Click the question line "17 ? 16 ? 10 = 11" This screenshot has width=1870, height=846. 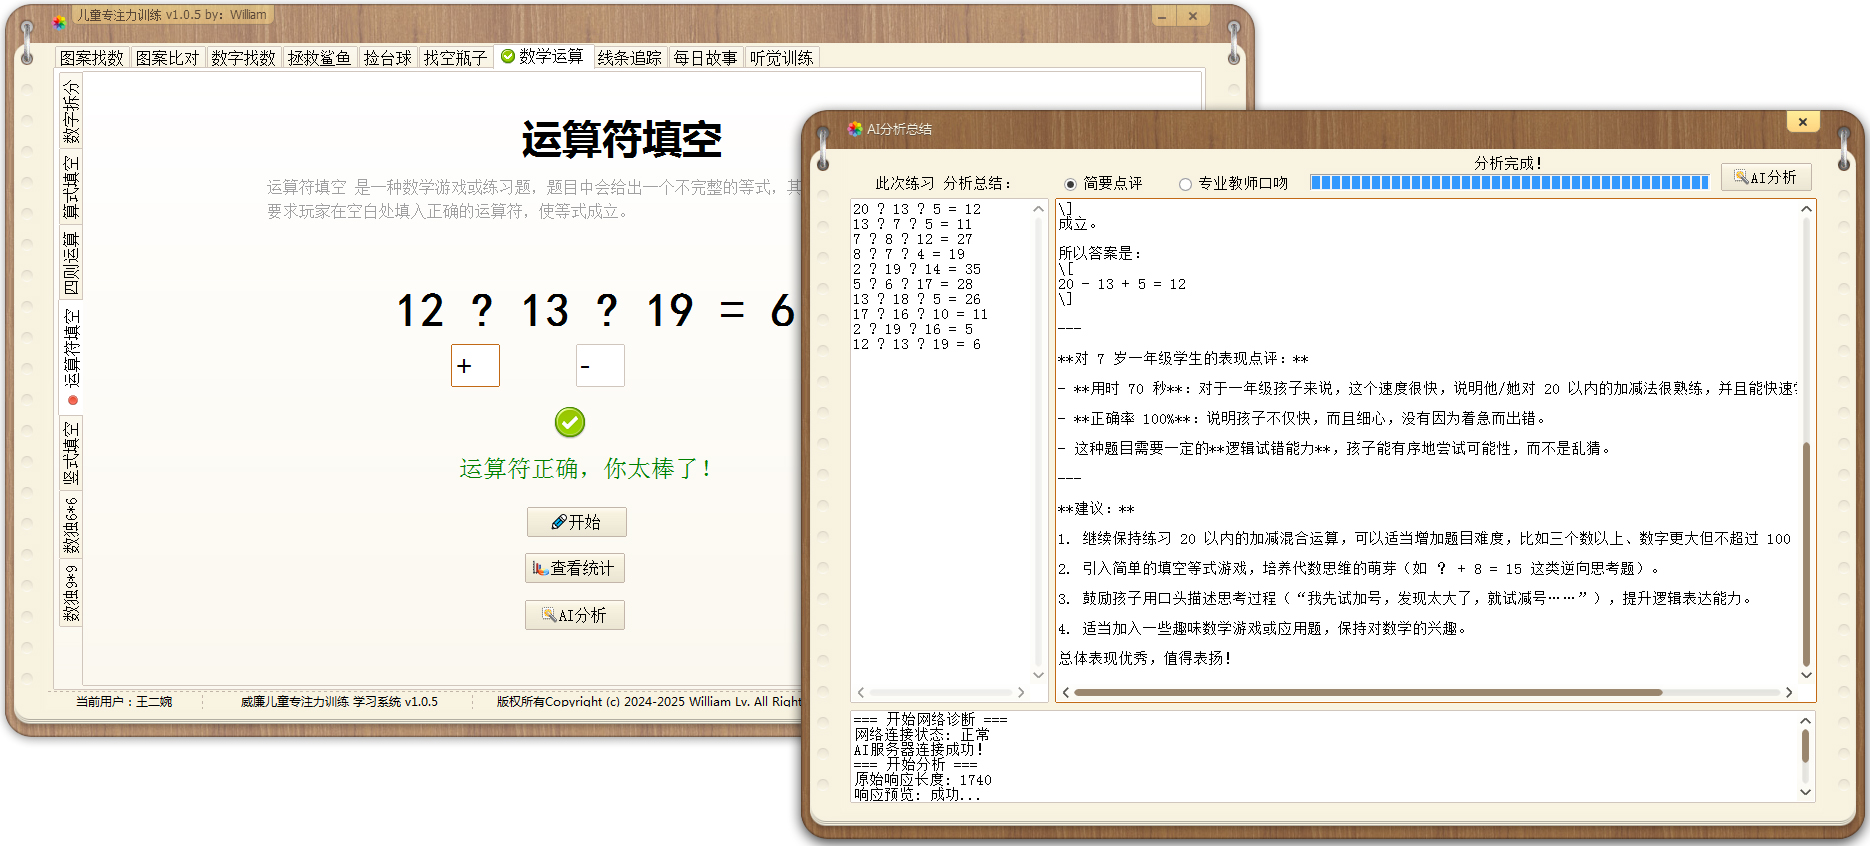point(921,314)
